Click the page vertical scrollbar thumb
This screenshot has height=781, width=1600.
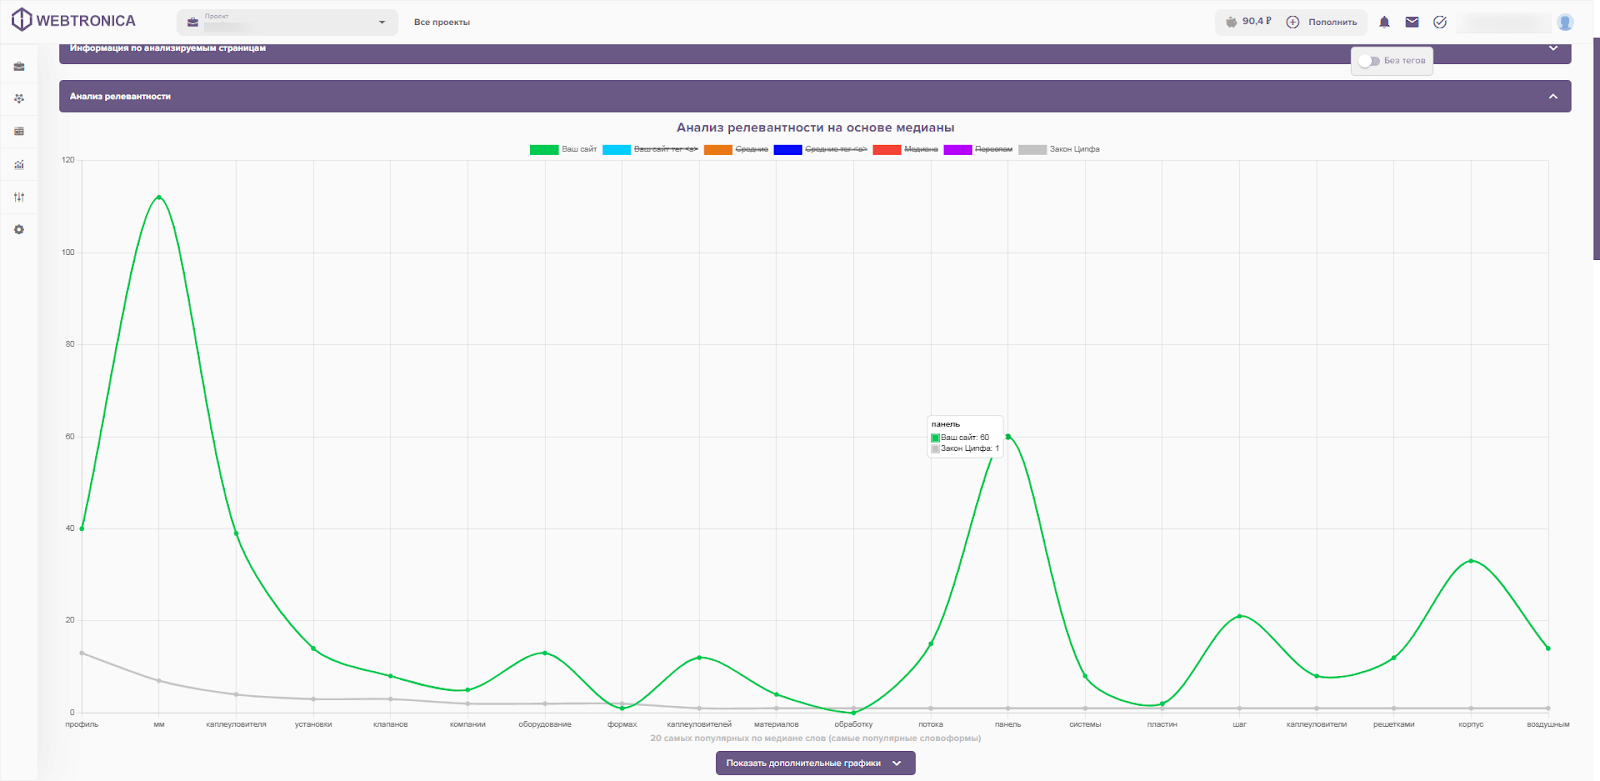click(x=1596, y=150)
